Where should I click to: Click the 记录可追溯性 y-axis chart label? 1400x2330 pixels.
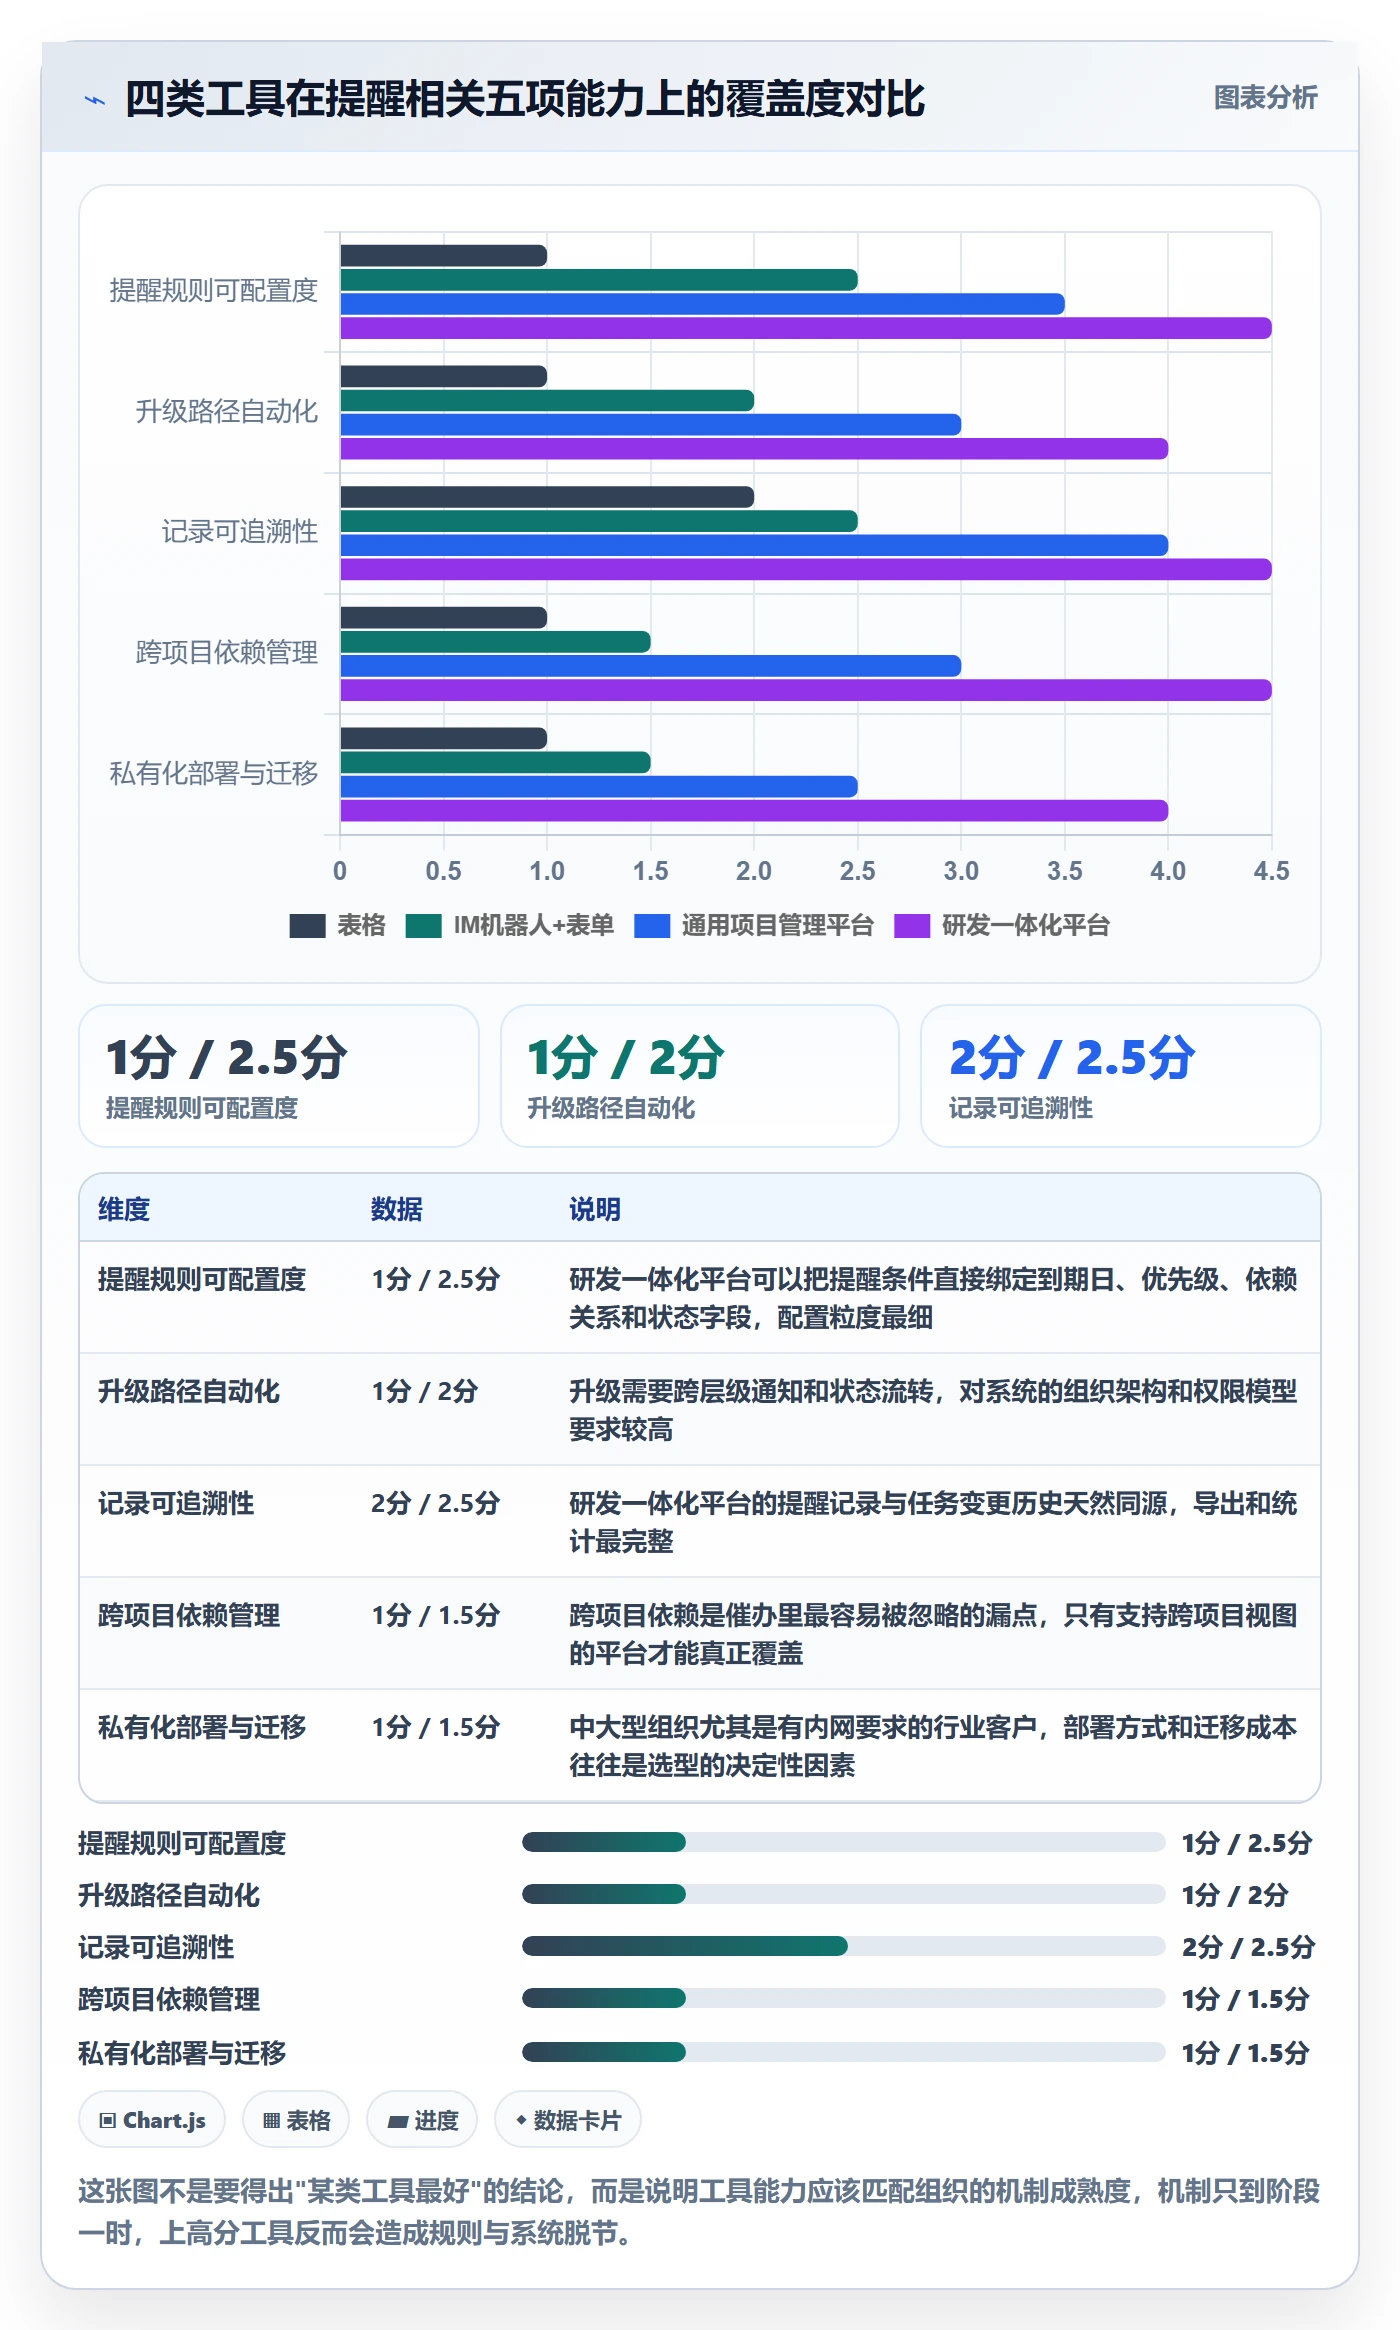point(240,532)
